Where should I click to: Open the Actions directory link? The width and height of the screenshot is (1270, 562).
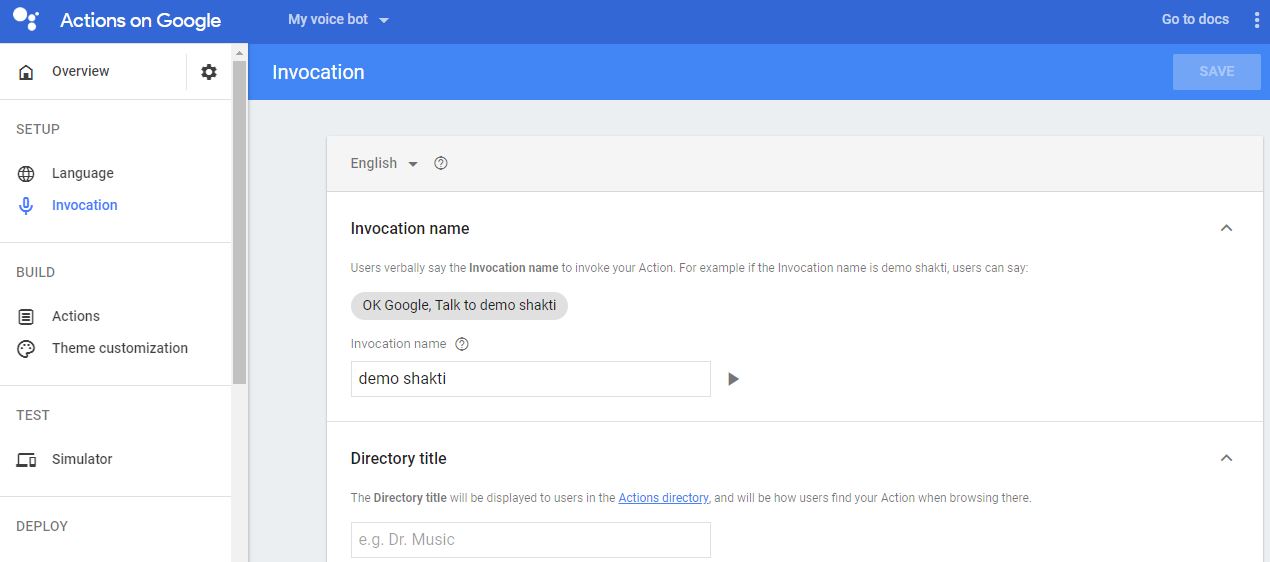pos(663,498)
